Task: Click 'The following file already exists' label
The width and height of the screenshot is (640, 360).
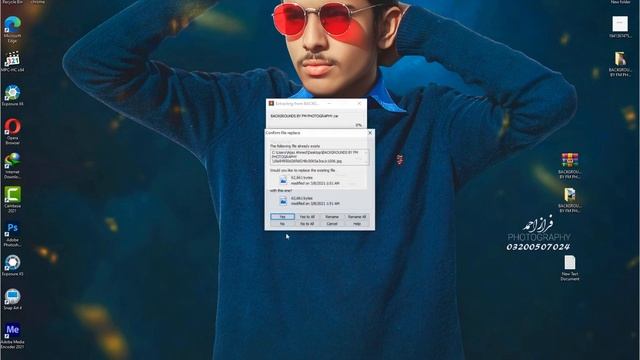Action: click(295, 146)
